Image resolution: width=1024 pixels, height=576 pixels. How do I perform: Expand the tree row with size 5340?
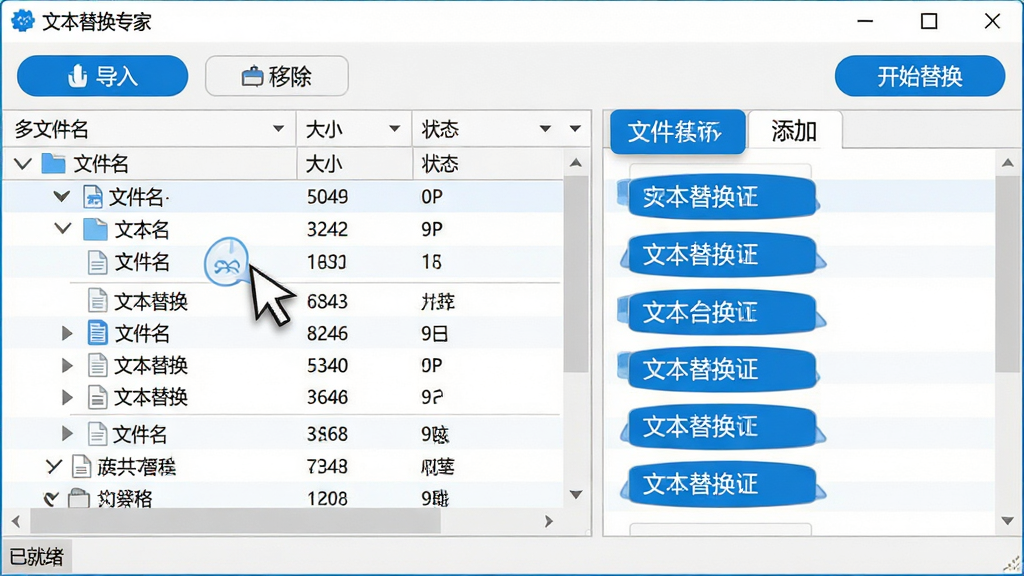point(67,365)
